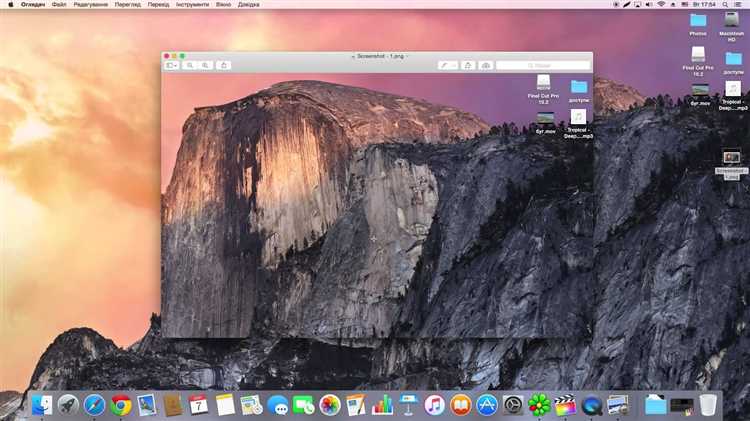Open the Інструменти menu

tap(192, 4)
